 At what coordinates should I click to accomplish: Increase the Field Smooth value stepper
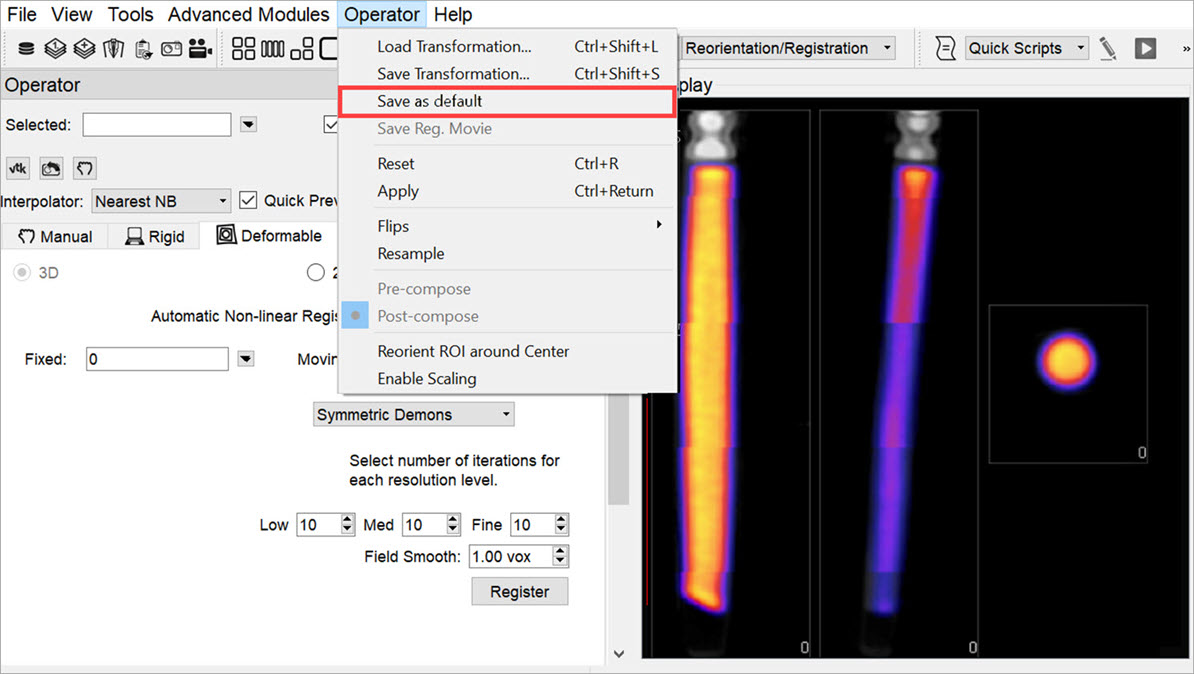click(560, 552)
